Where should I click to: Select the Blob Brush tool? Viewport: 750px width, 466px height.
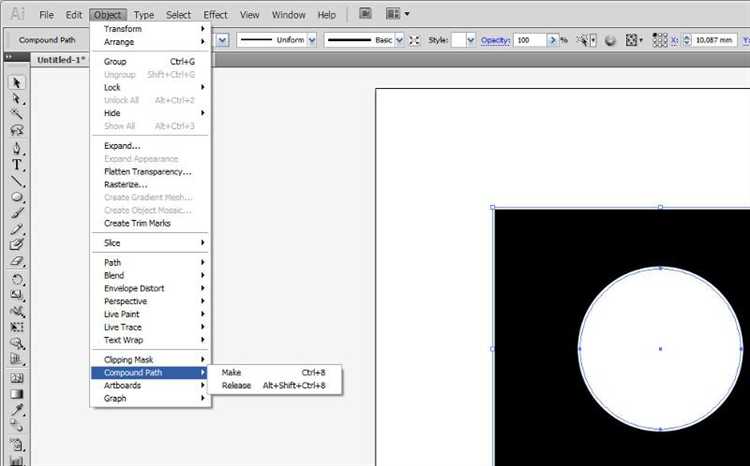tap(16, 244)
